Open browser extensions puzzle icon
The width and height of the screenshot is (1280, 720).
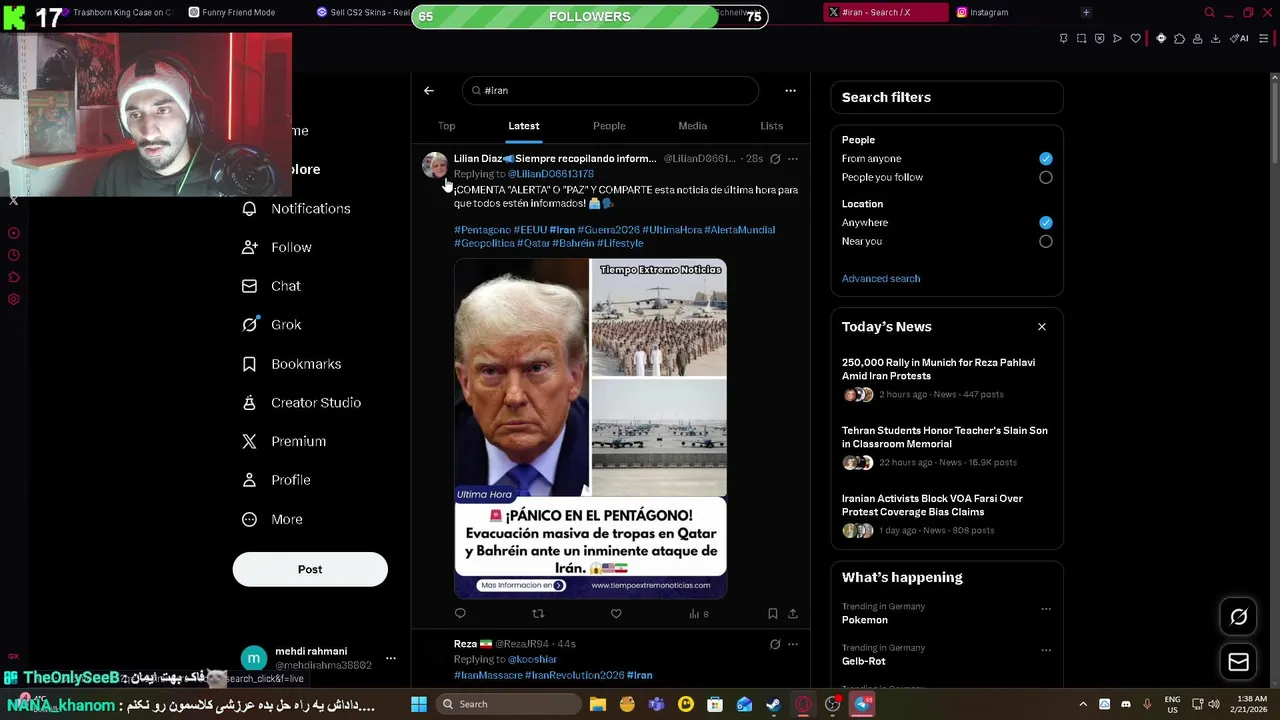[x=1179, y=38]
